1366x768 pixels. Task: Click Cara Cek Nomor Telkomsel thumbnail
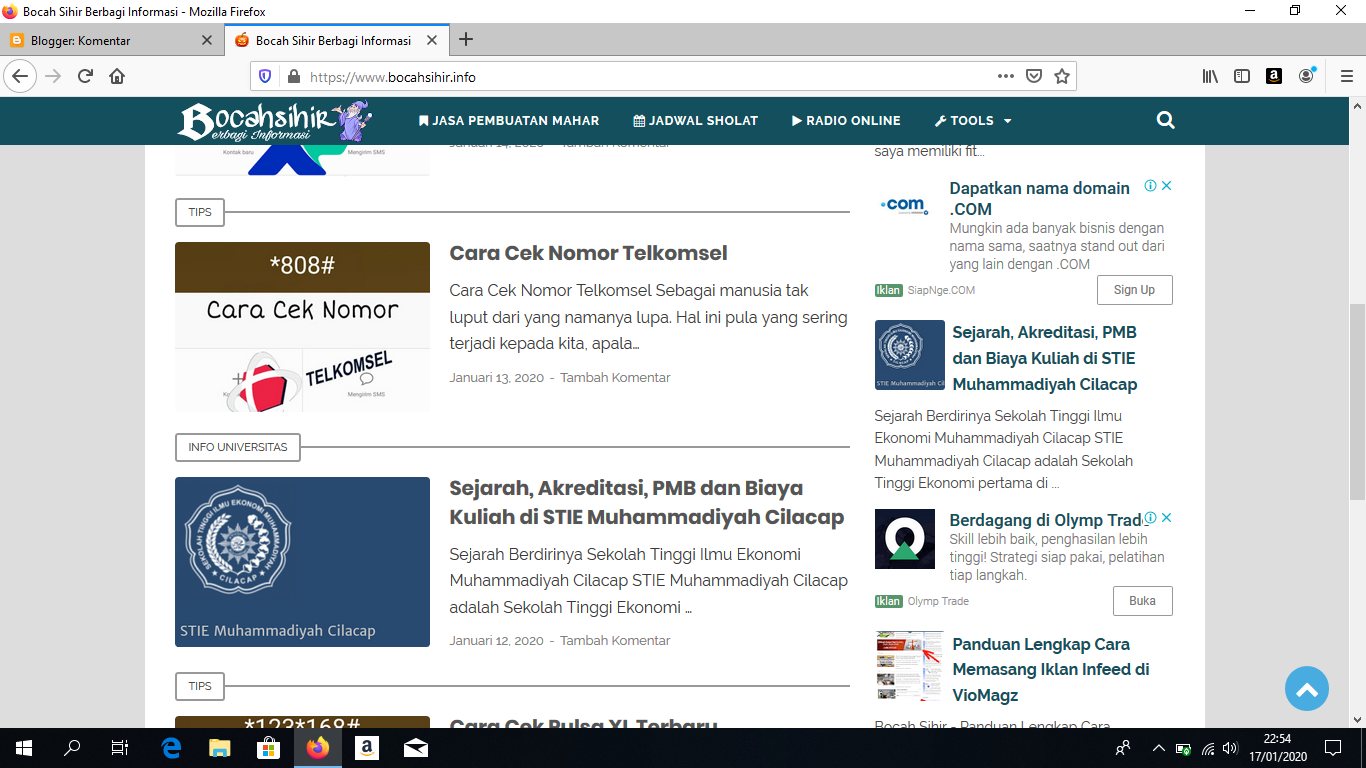tap(302, 327)
